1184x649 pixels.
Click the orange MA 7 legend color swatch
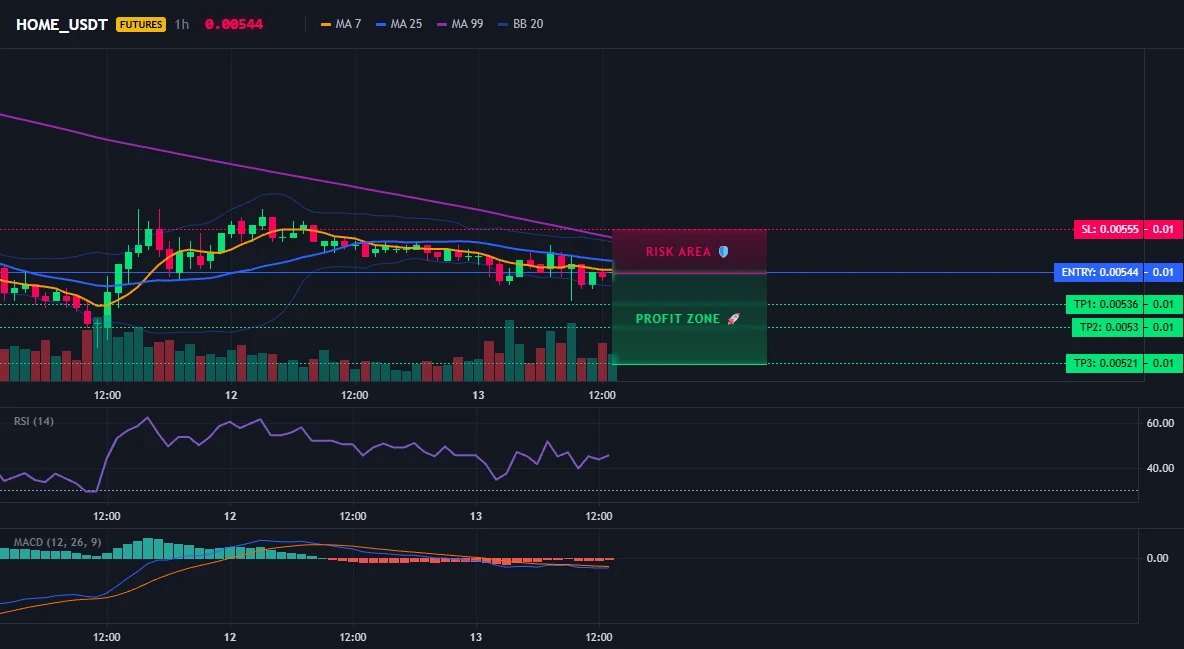coord(326,24)
